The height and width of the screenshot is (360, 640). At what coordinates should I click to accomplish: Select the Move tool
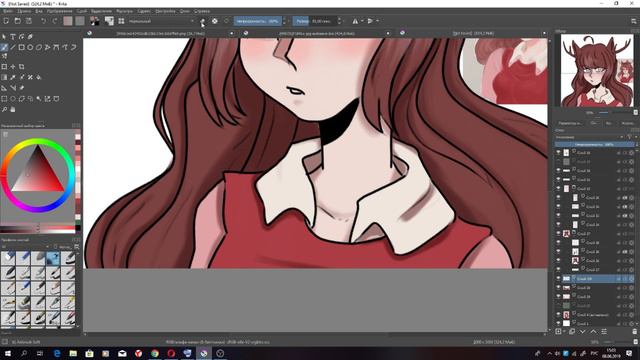tap(13, 67)
